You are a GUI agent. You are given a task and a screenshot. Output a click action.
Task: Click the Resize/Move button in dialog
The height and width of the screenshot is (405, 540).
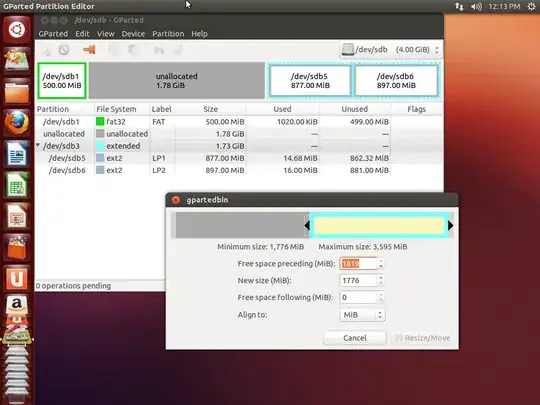pyautogui.click(x=422, y=338)
